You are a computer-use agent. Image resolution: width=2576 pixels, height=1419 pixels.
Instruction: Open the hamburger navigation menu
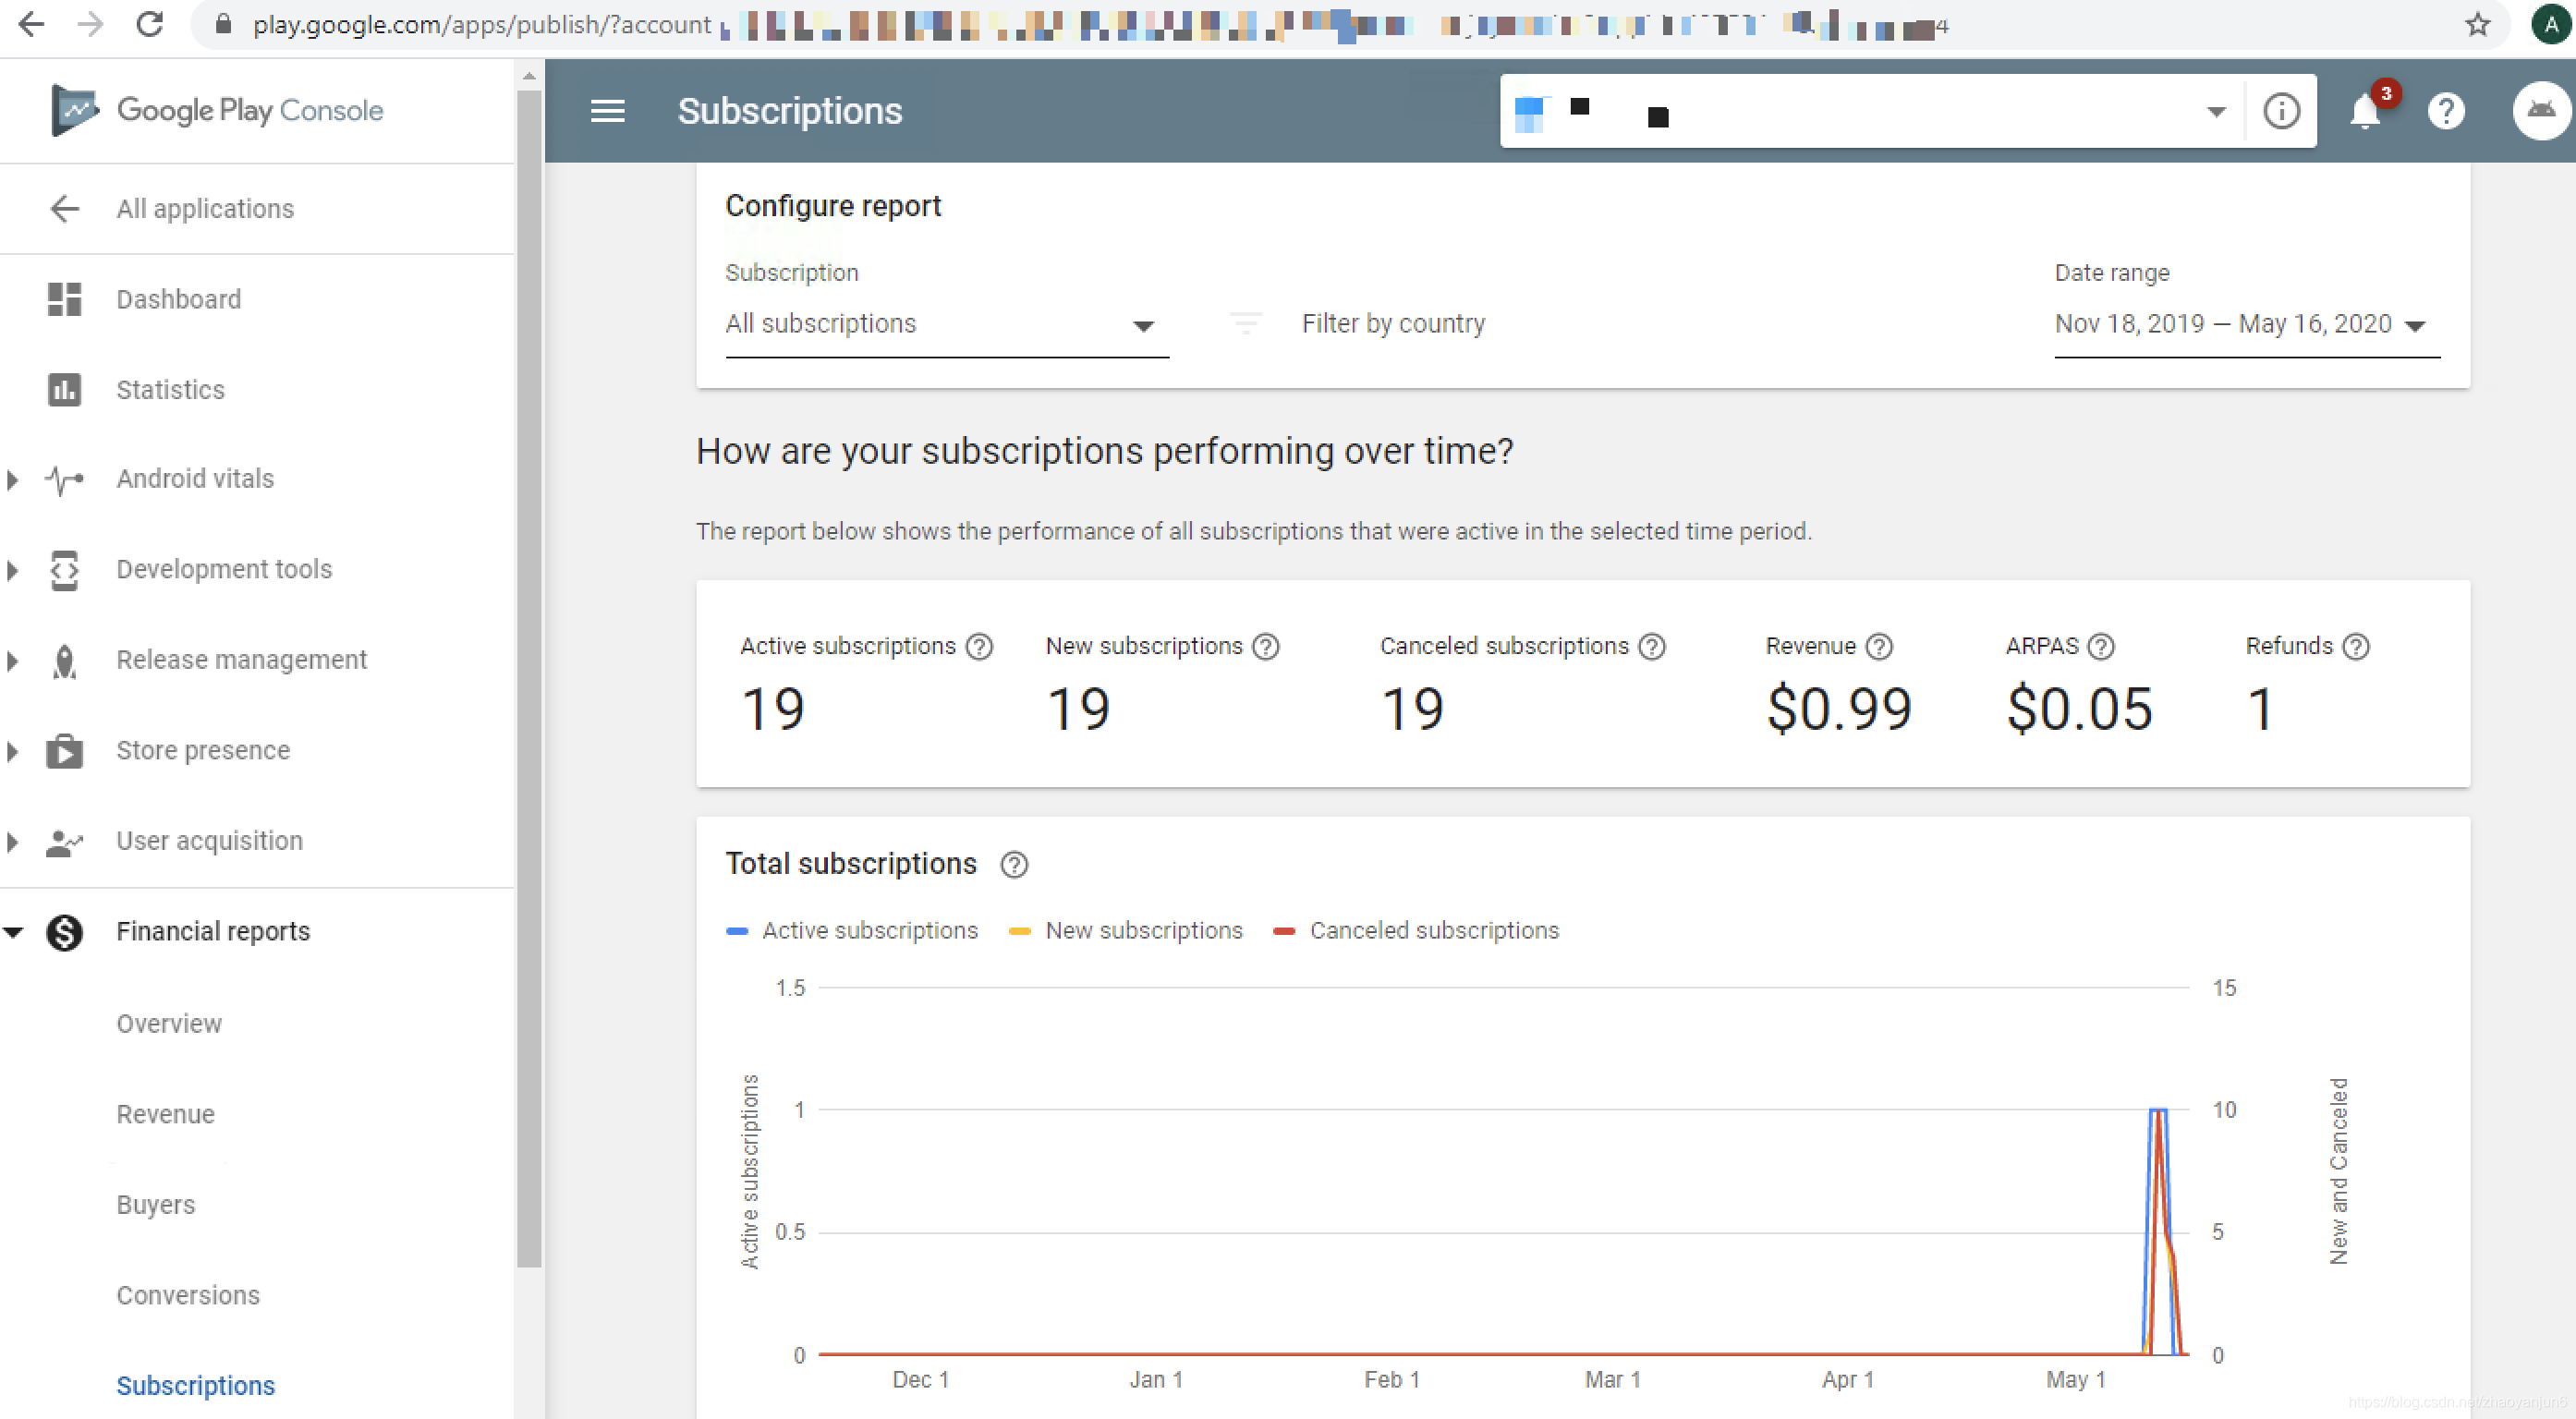pos(607,111)
